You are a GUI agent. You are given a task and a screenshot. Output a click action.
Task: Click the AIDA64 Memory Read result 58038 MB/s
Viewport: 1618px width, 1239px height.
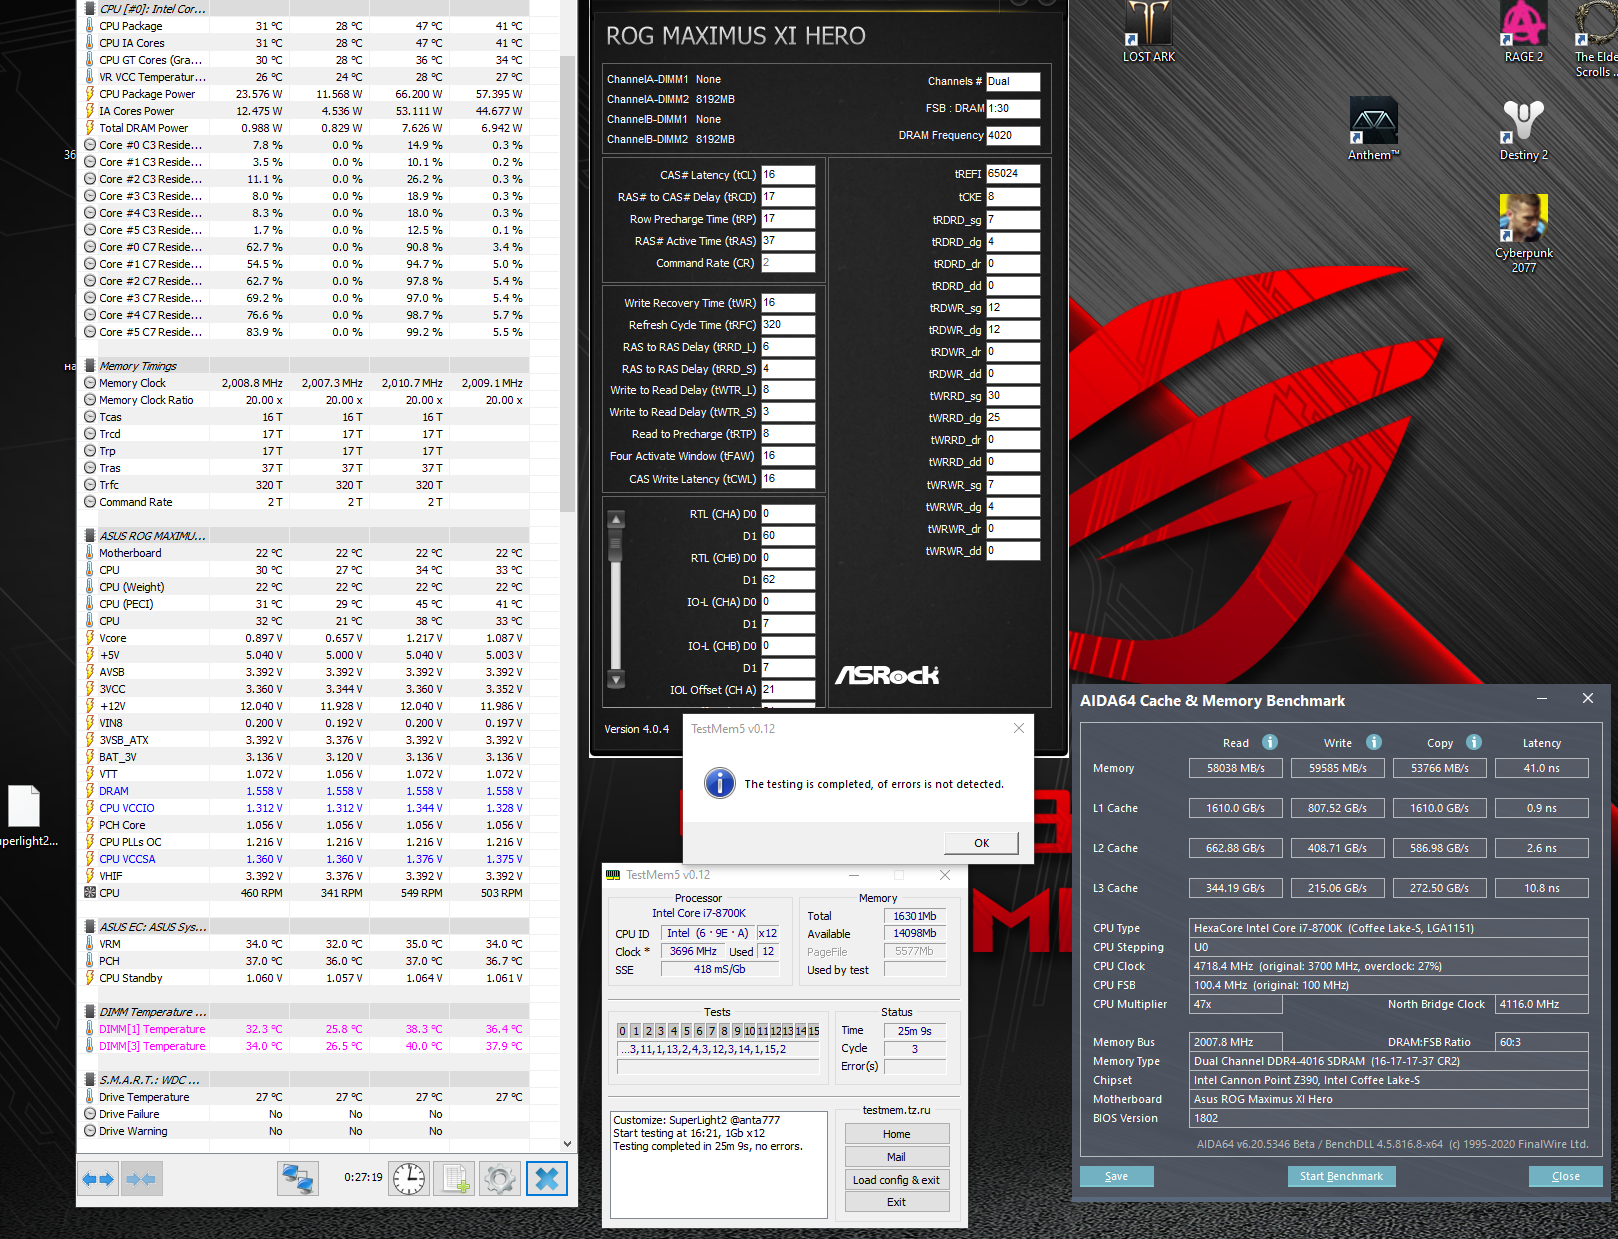1236,768
